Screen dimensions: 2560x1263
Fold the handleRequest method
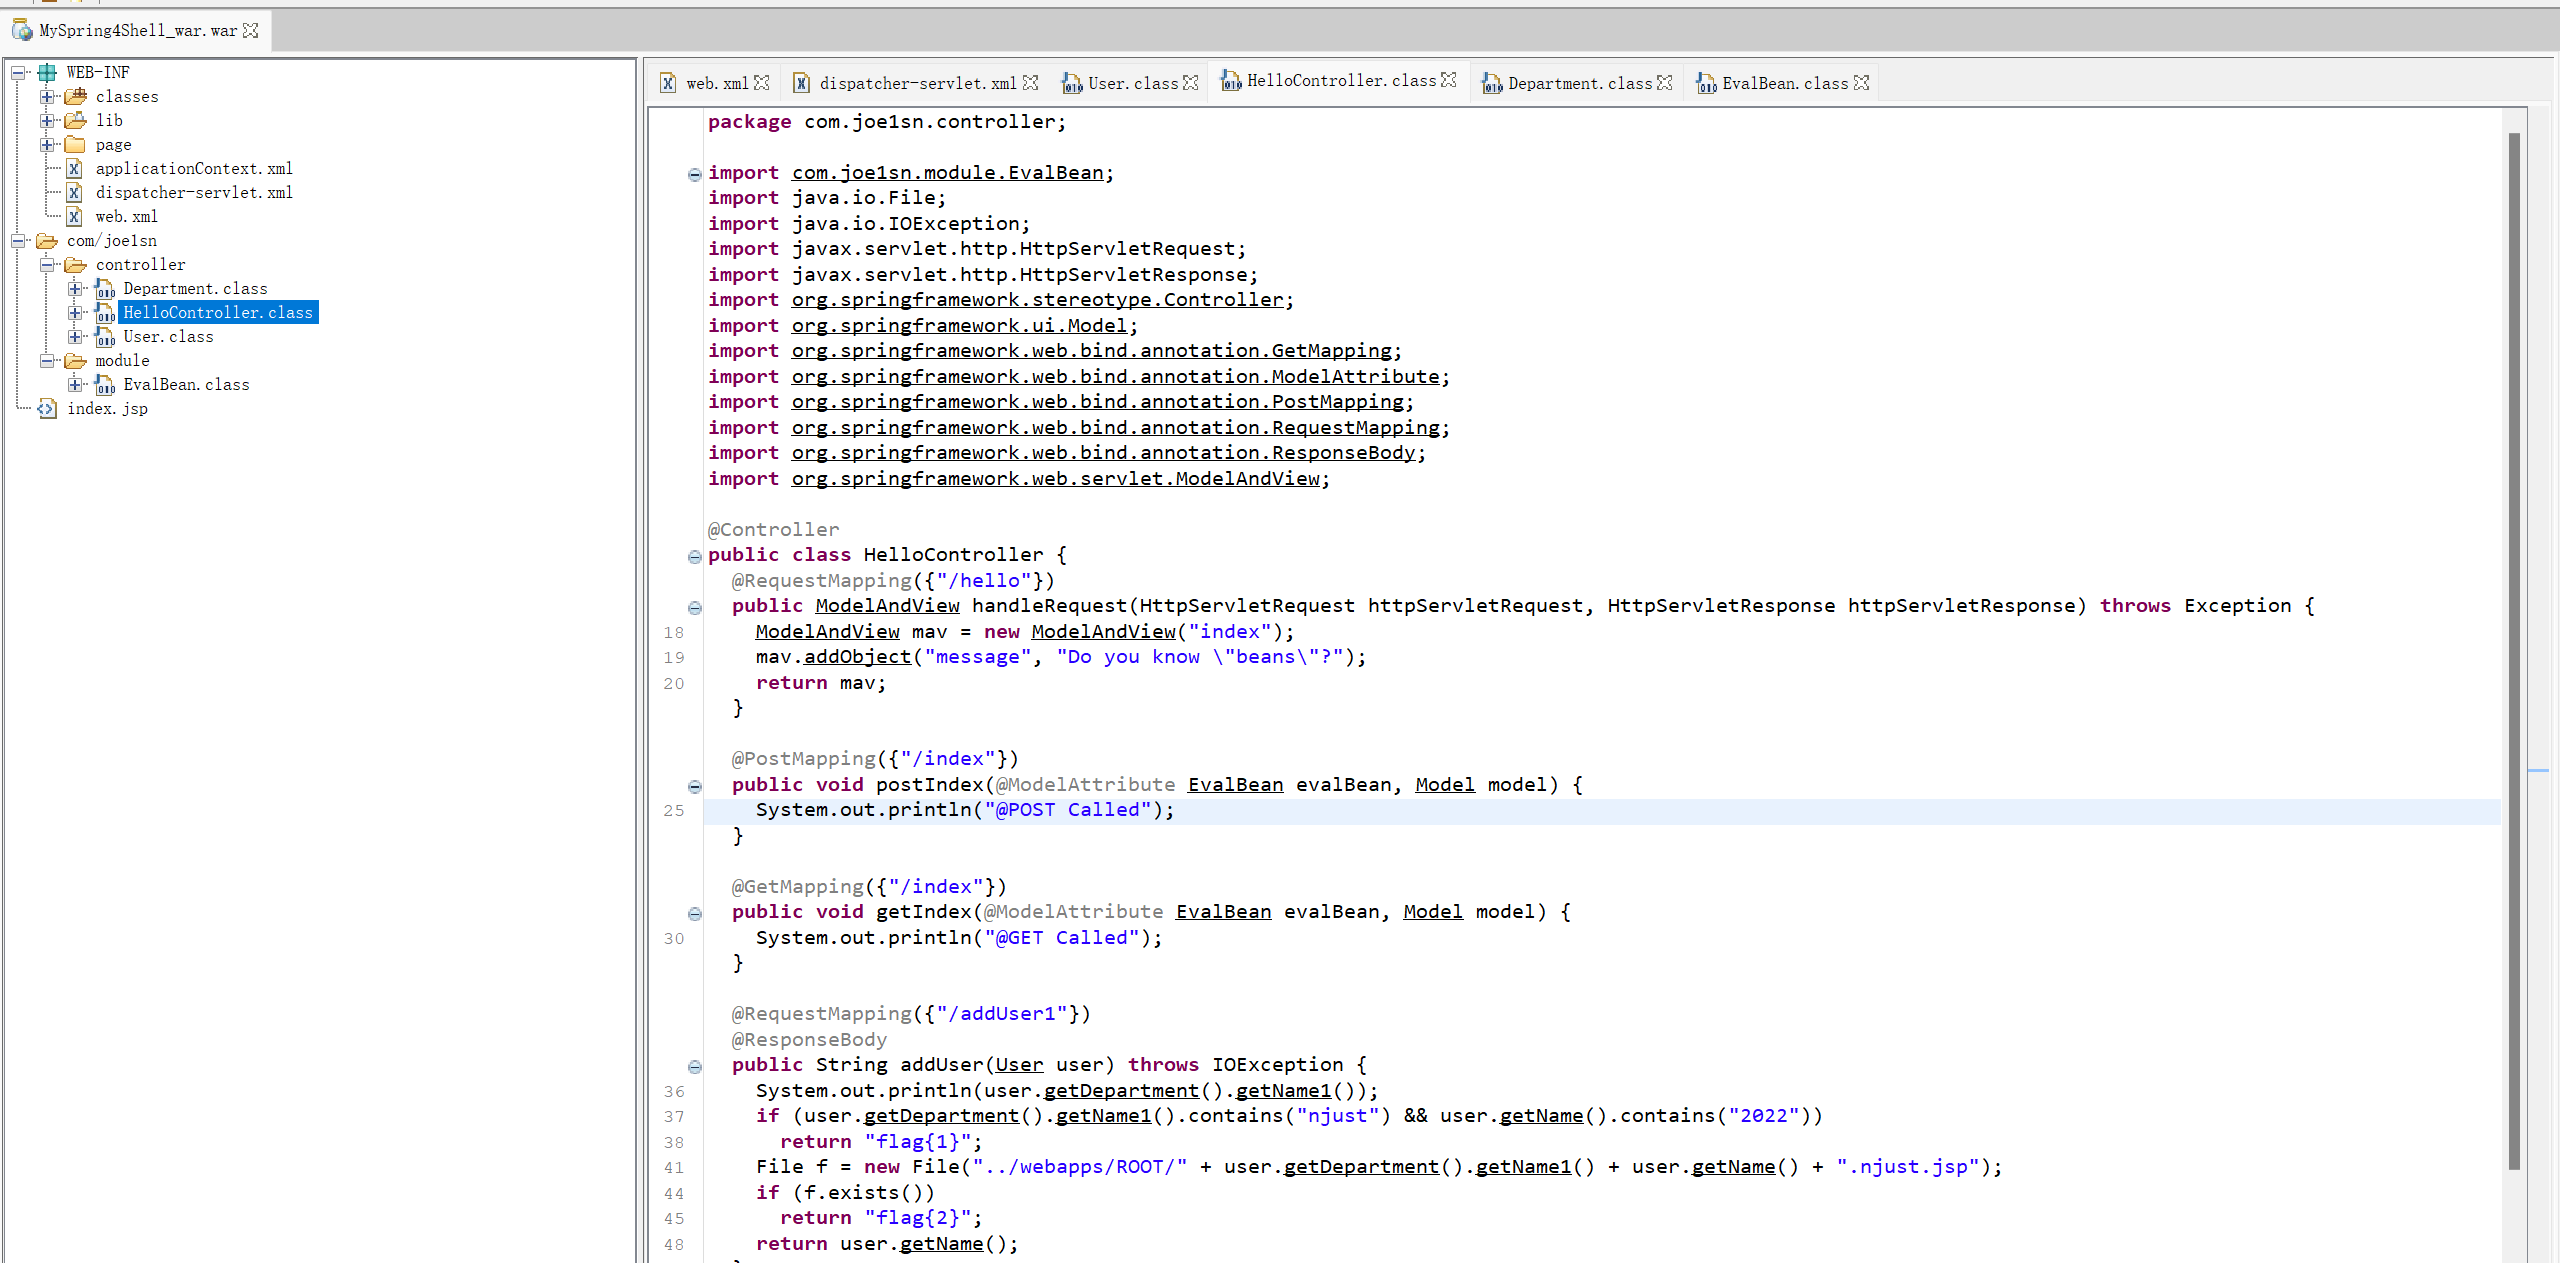point(695,607)
